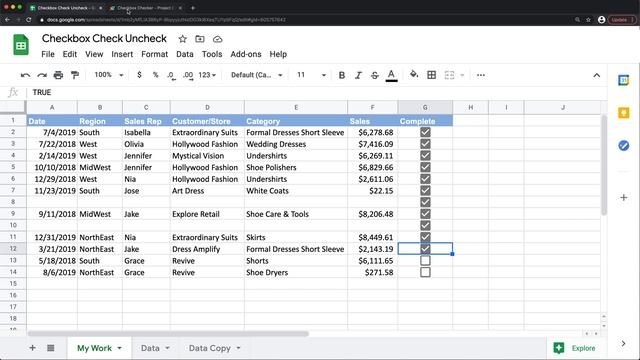The height and width of the screenshot is (360, 640).
Task: Open the All Sheets list icon
Action: pos(51,348)
